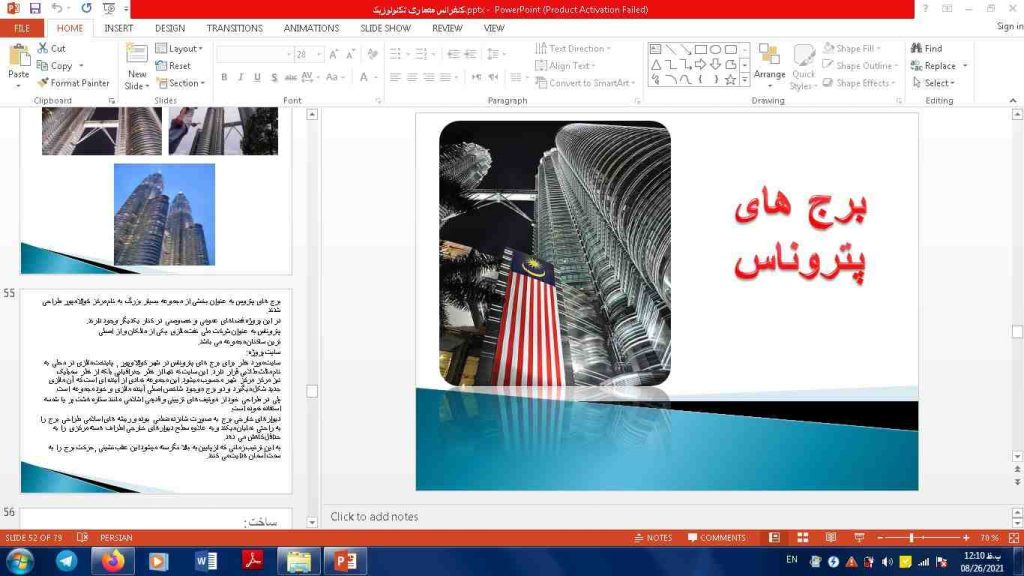Screen dimensions: 1024x576
Task: Toggle Notes pane in status bar
Action: pyautogui.click(x=653, y=537)
